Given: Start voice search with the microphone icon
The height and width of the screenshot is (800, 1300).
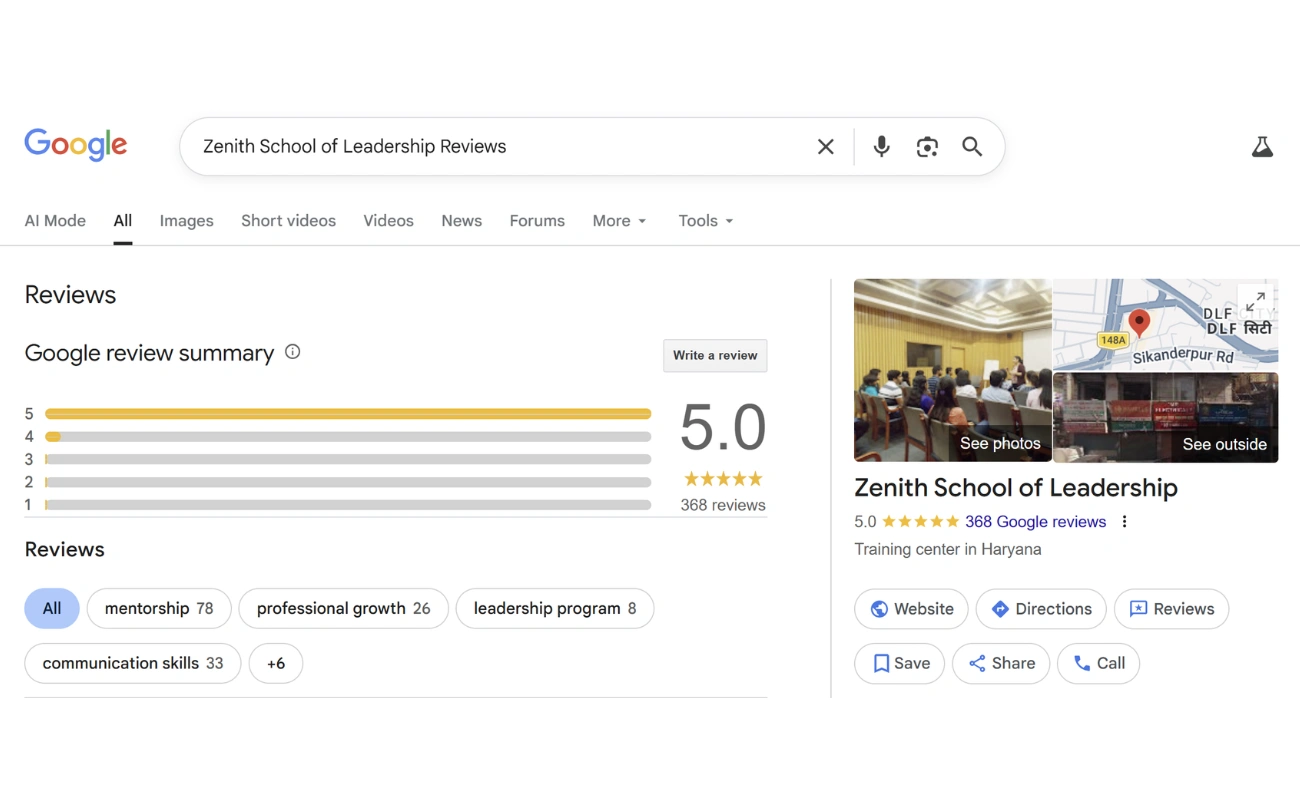Looking at the screenshot, I should [881, 147].
